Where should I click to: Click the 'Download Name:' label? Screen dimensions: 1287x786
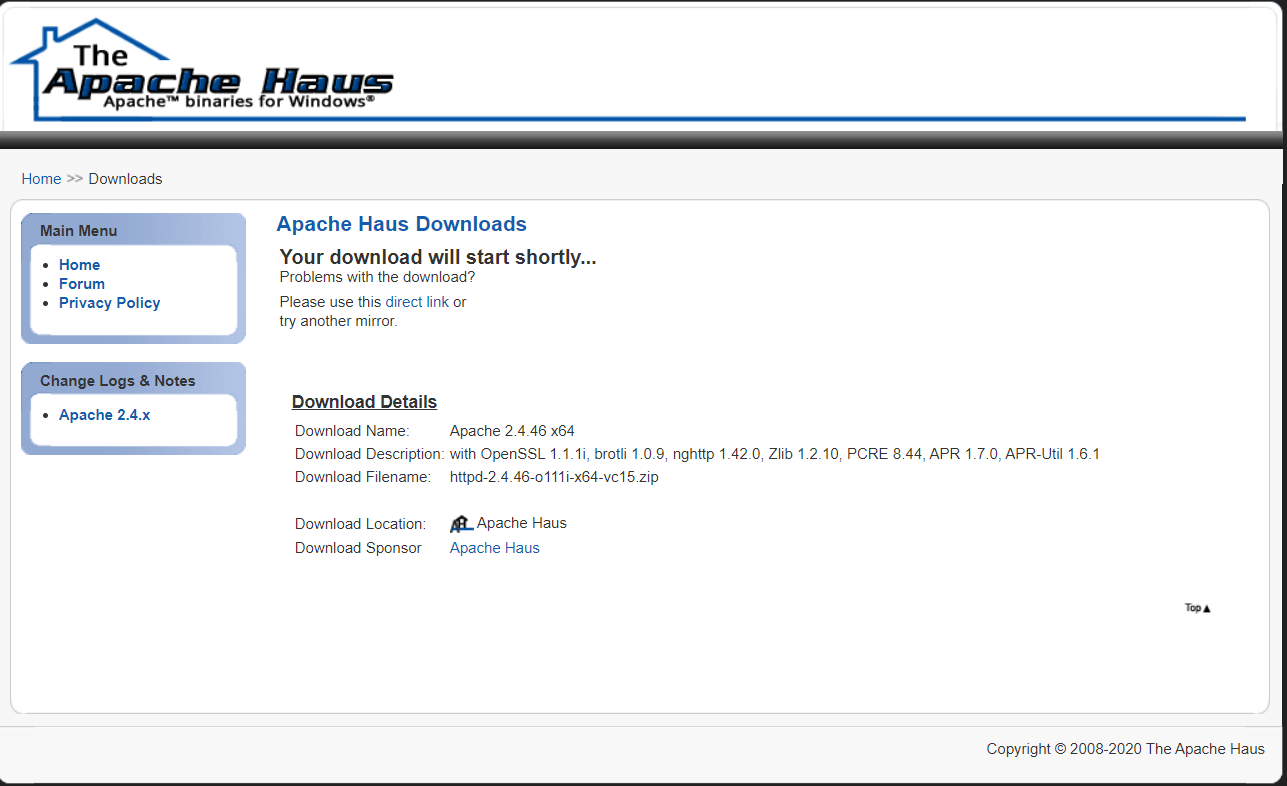click(x=352, y=431)
